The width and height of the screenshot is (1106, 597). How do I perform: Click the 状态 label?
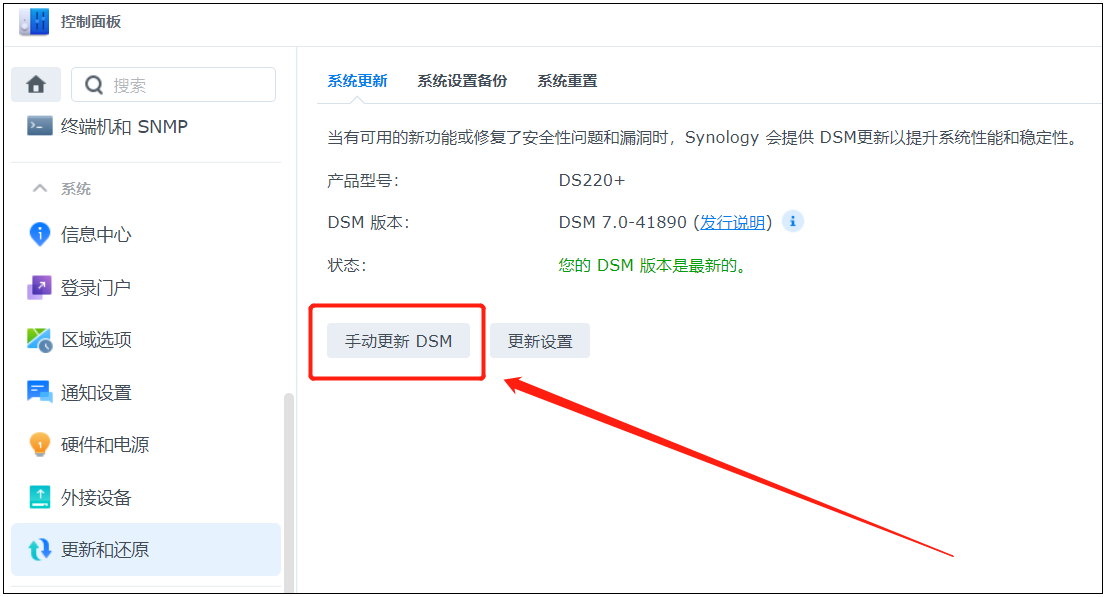tap(346, 265)
